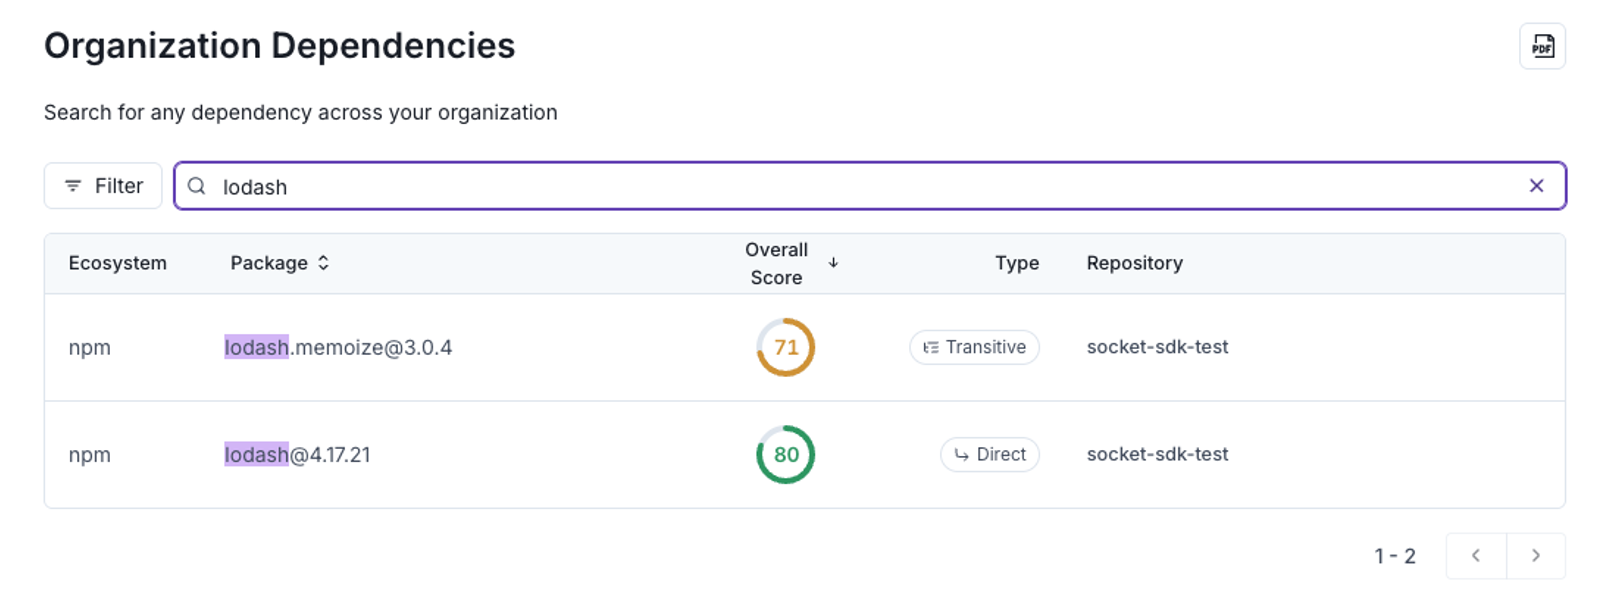Clear the lodash search with X icon

(1536, 186)
